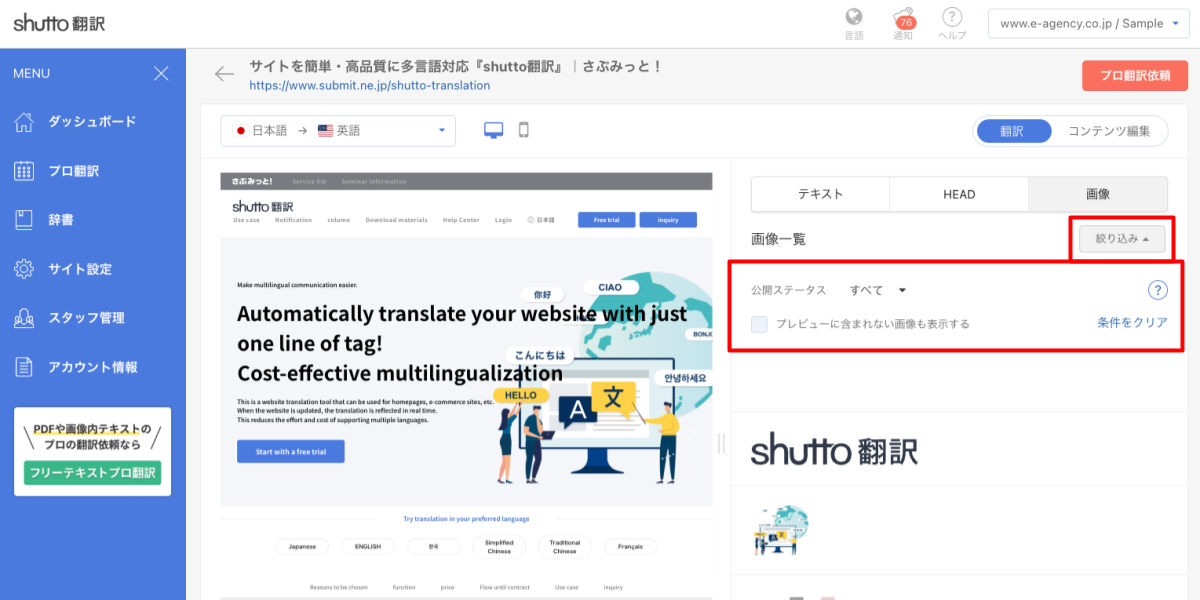Click Start with a free trial in preview

click(x=290, y=452)
